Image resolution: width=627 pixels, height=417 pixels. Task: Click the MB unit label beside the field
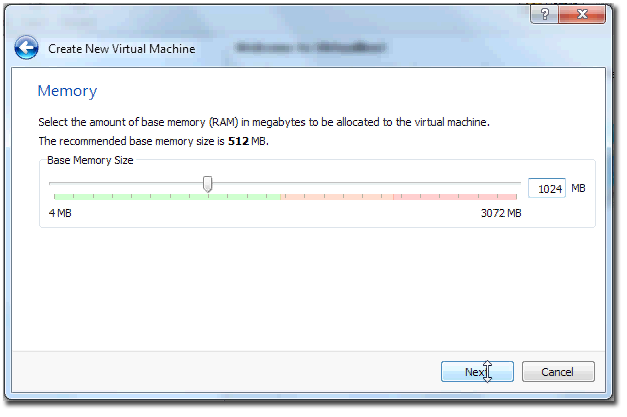(x=578, y=188)
